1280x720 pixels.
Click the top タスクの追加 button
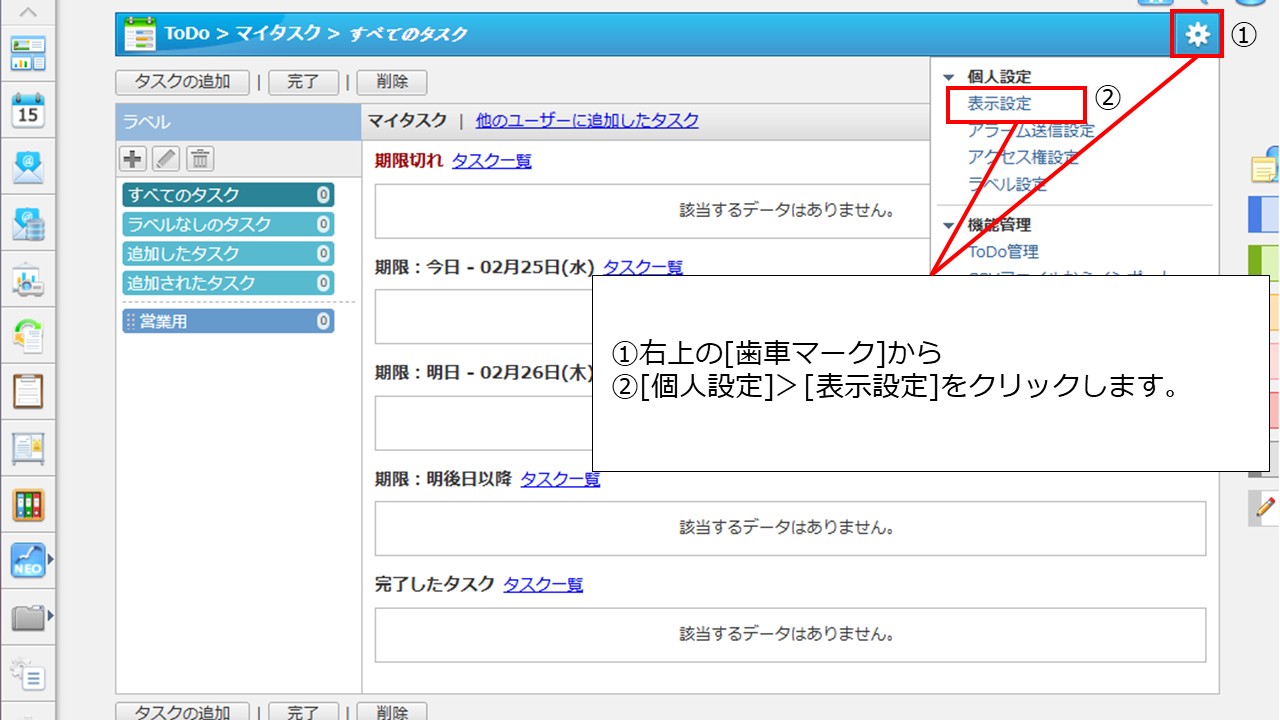(183, 82)
